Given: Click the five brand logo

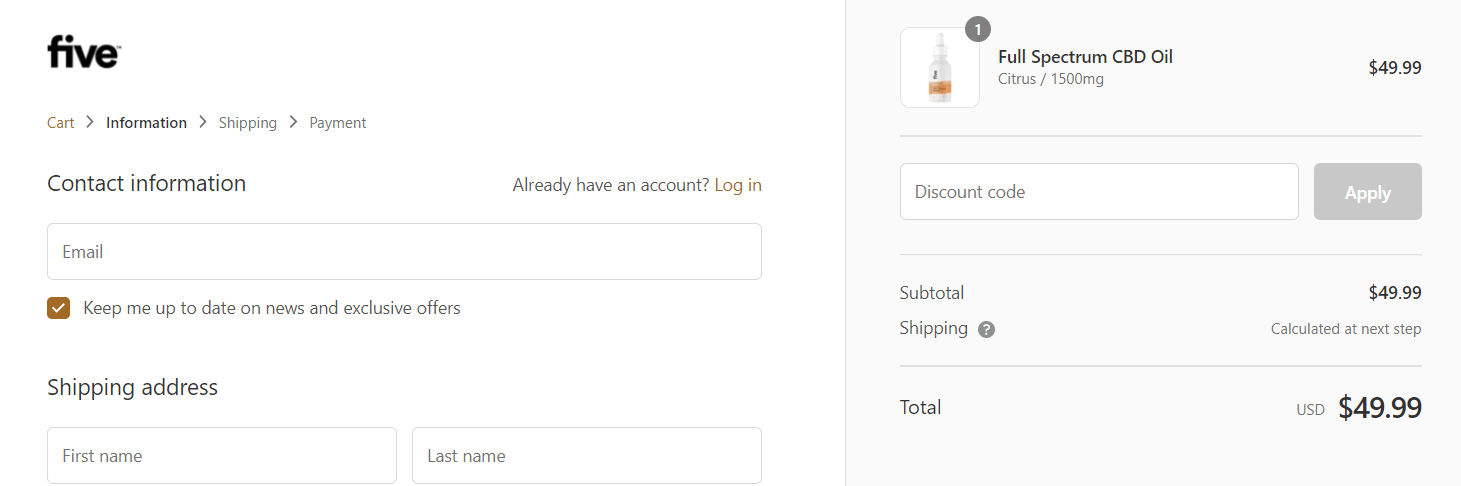Looking at the screenshot, I should 84,52.
